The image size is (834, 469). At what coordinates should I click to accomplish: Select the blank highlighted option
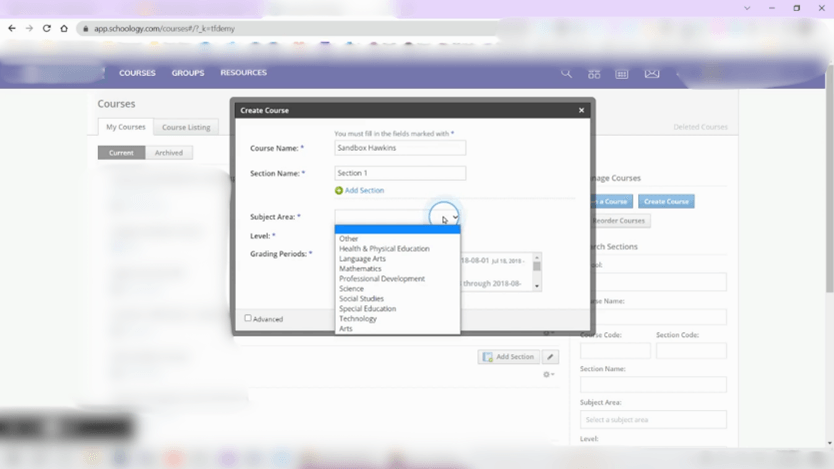pyautogui.click(x=397, y=229)
